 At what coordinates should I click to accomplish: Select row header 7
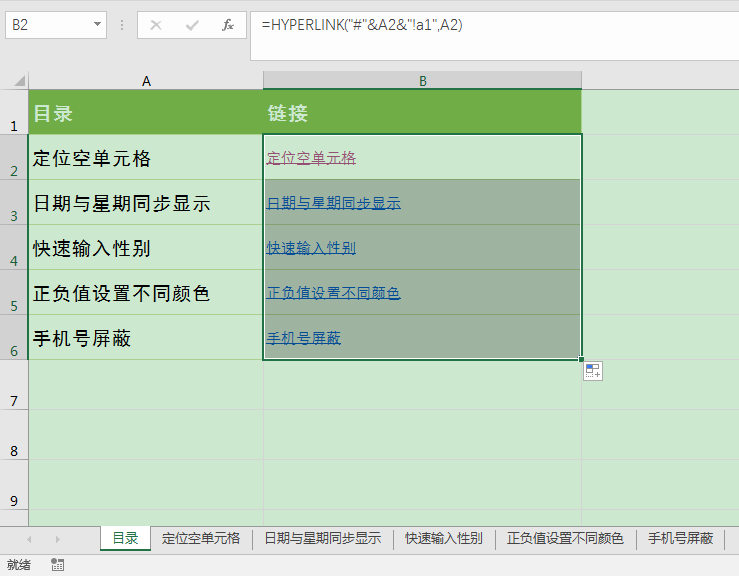click(14, 385)
